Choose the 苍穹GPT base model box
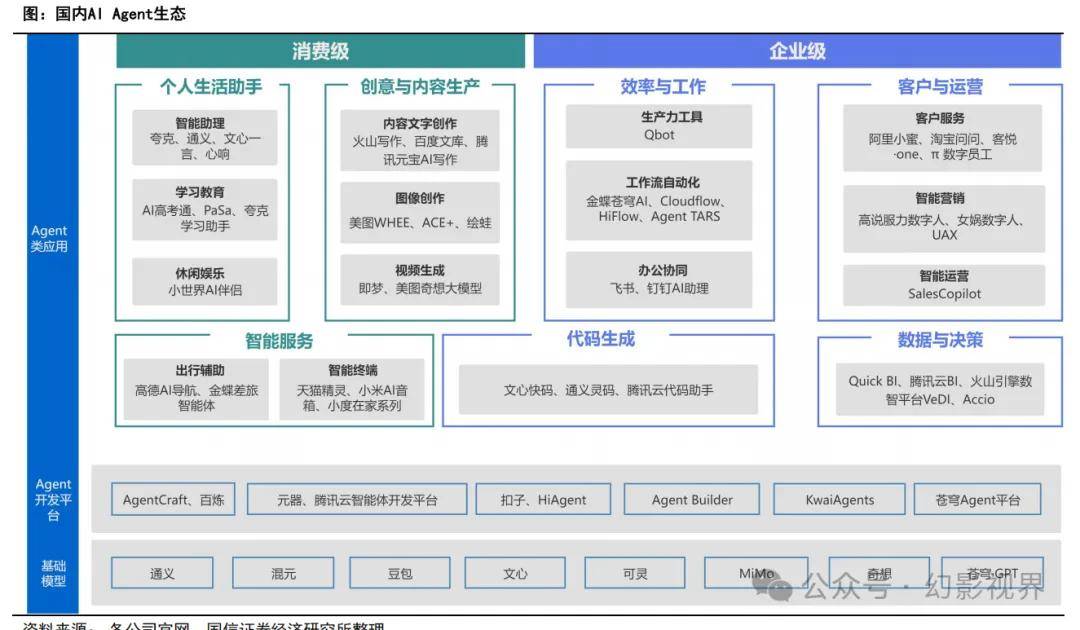 [x=992, y=573]
